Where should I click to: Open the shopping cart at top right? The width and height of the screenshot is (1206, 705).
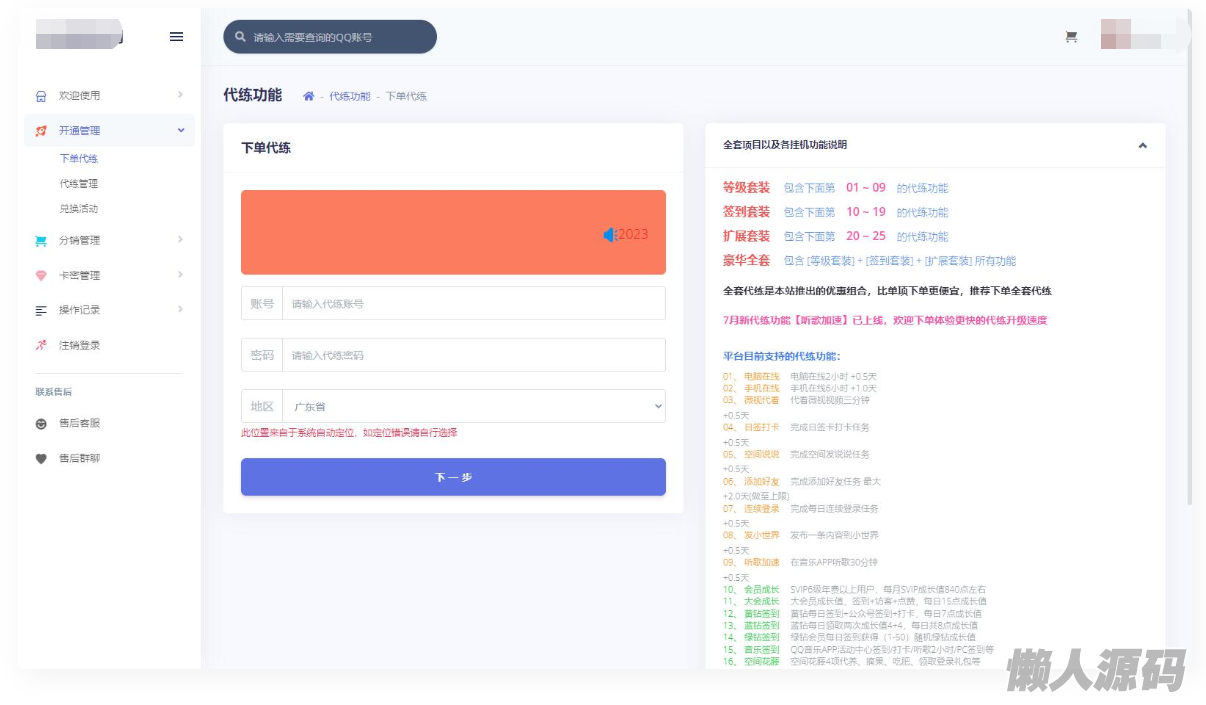pos(1071,36)
